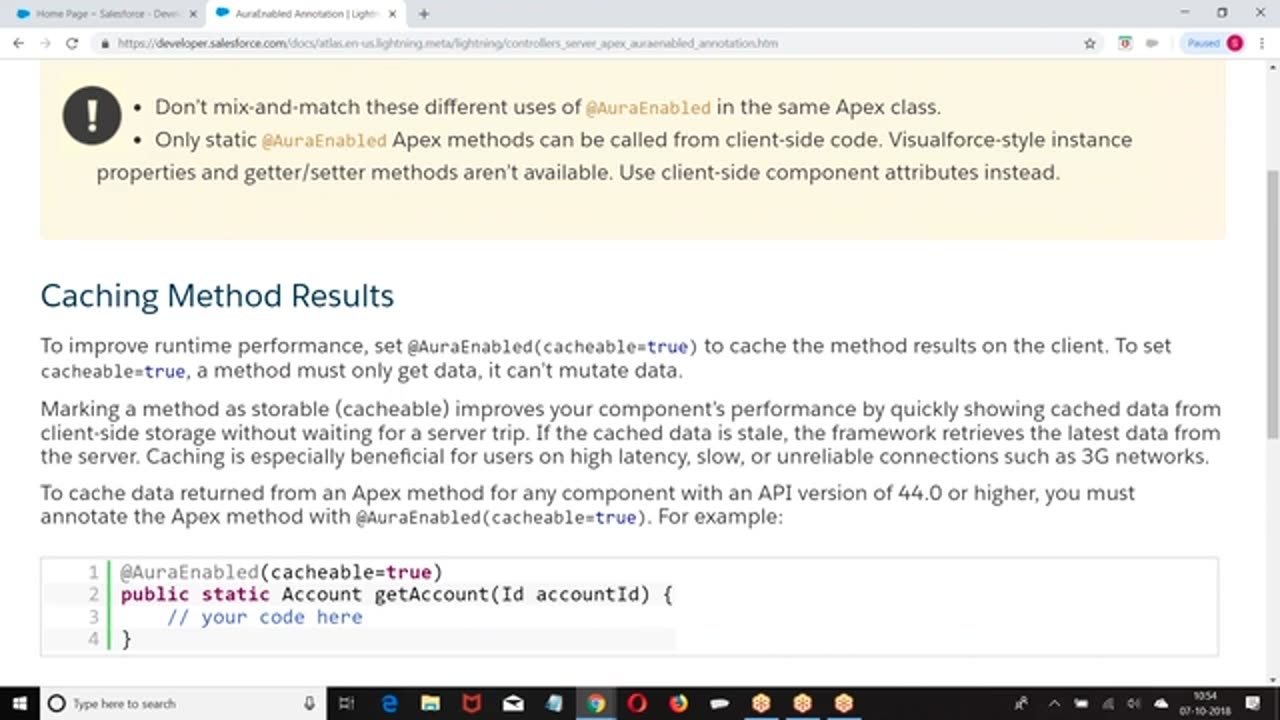The width and height of the screenshot is (1280, 720).
Task: Click the Paused profile button
Action: coord(1214,43)
